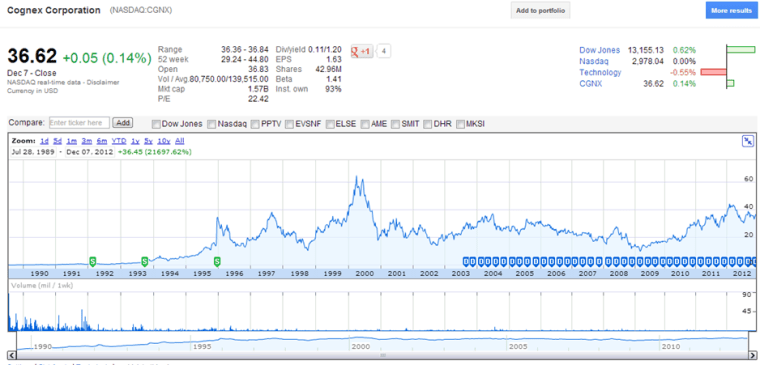Set chart zoom to 5y
This screenshot has height=365, width=760.
click(148, 141)
